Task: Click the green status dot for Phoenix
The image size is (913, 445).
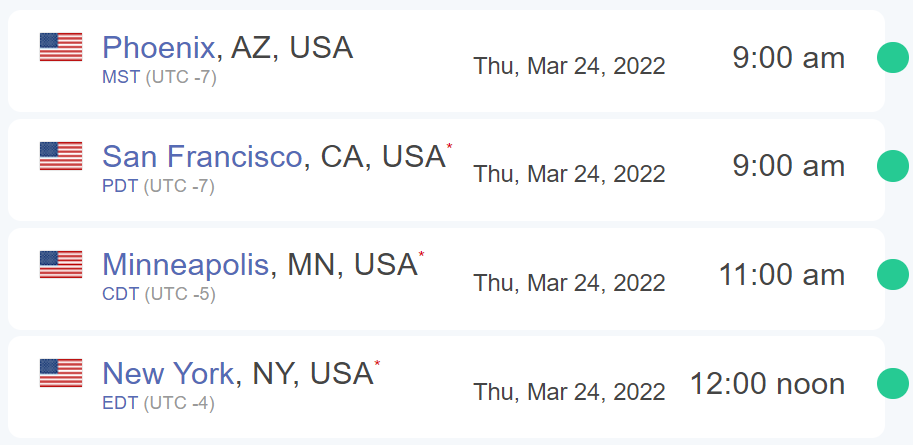Action: [x=893, y=57]
